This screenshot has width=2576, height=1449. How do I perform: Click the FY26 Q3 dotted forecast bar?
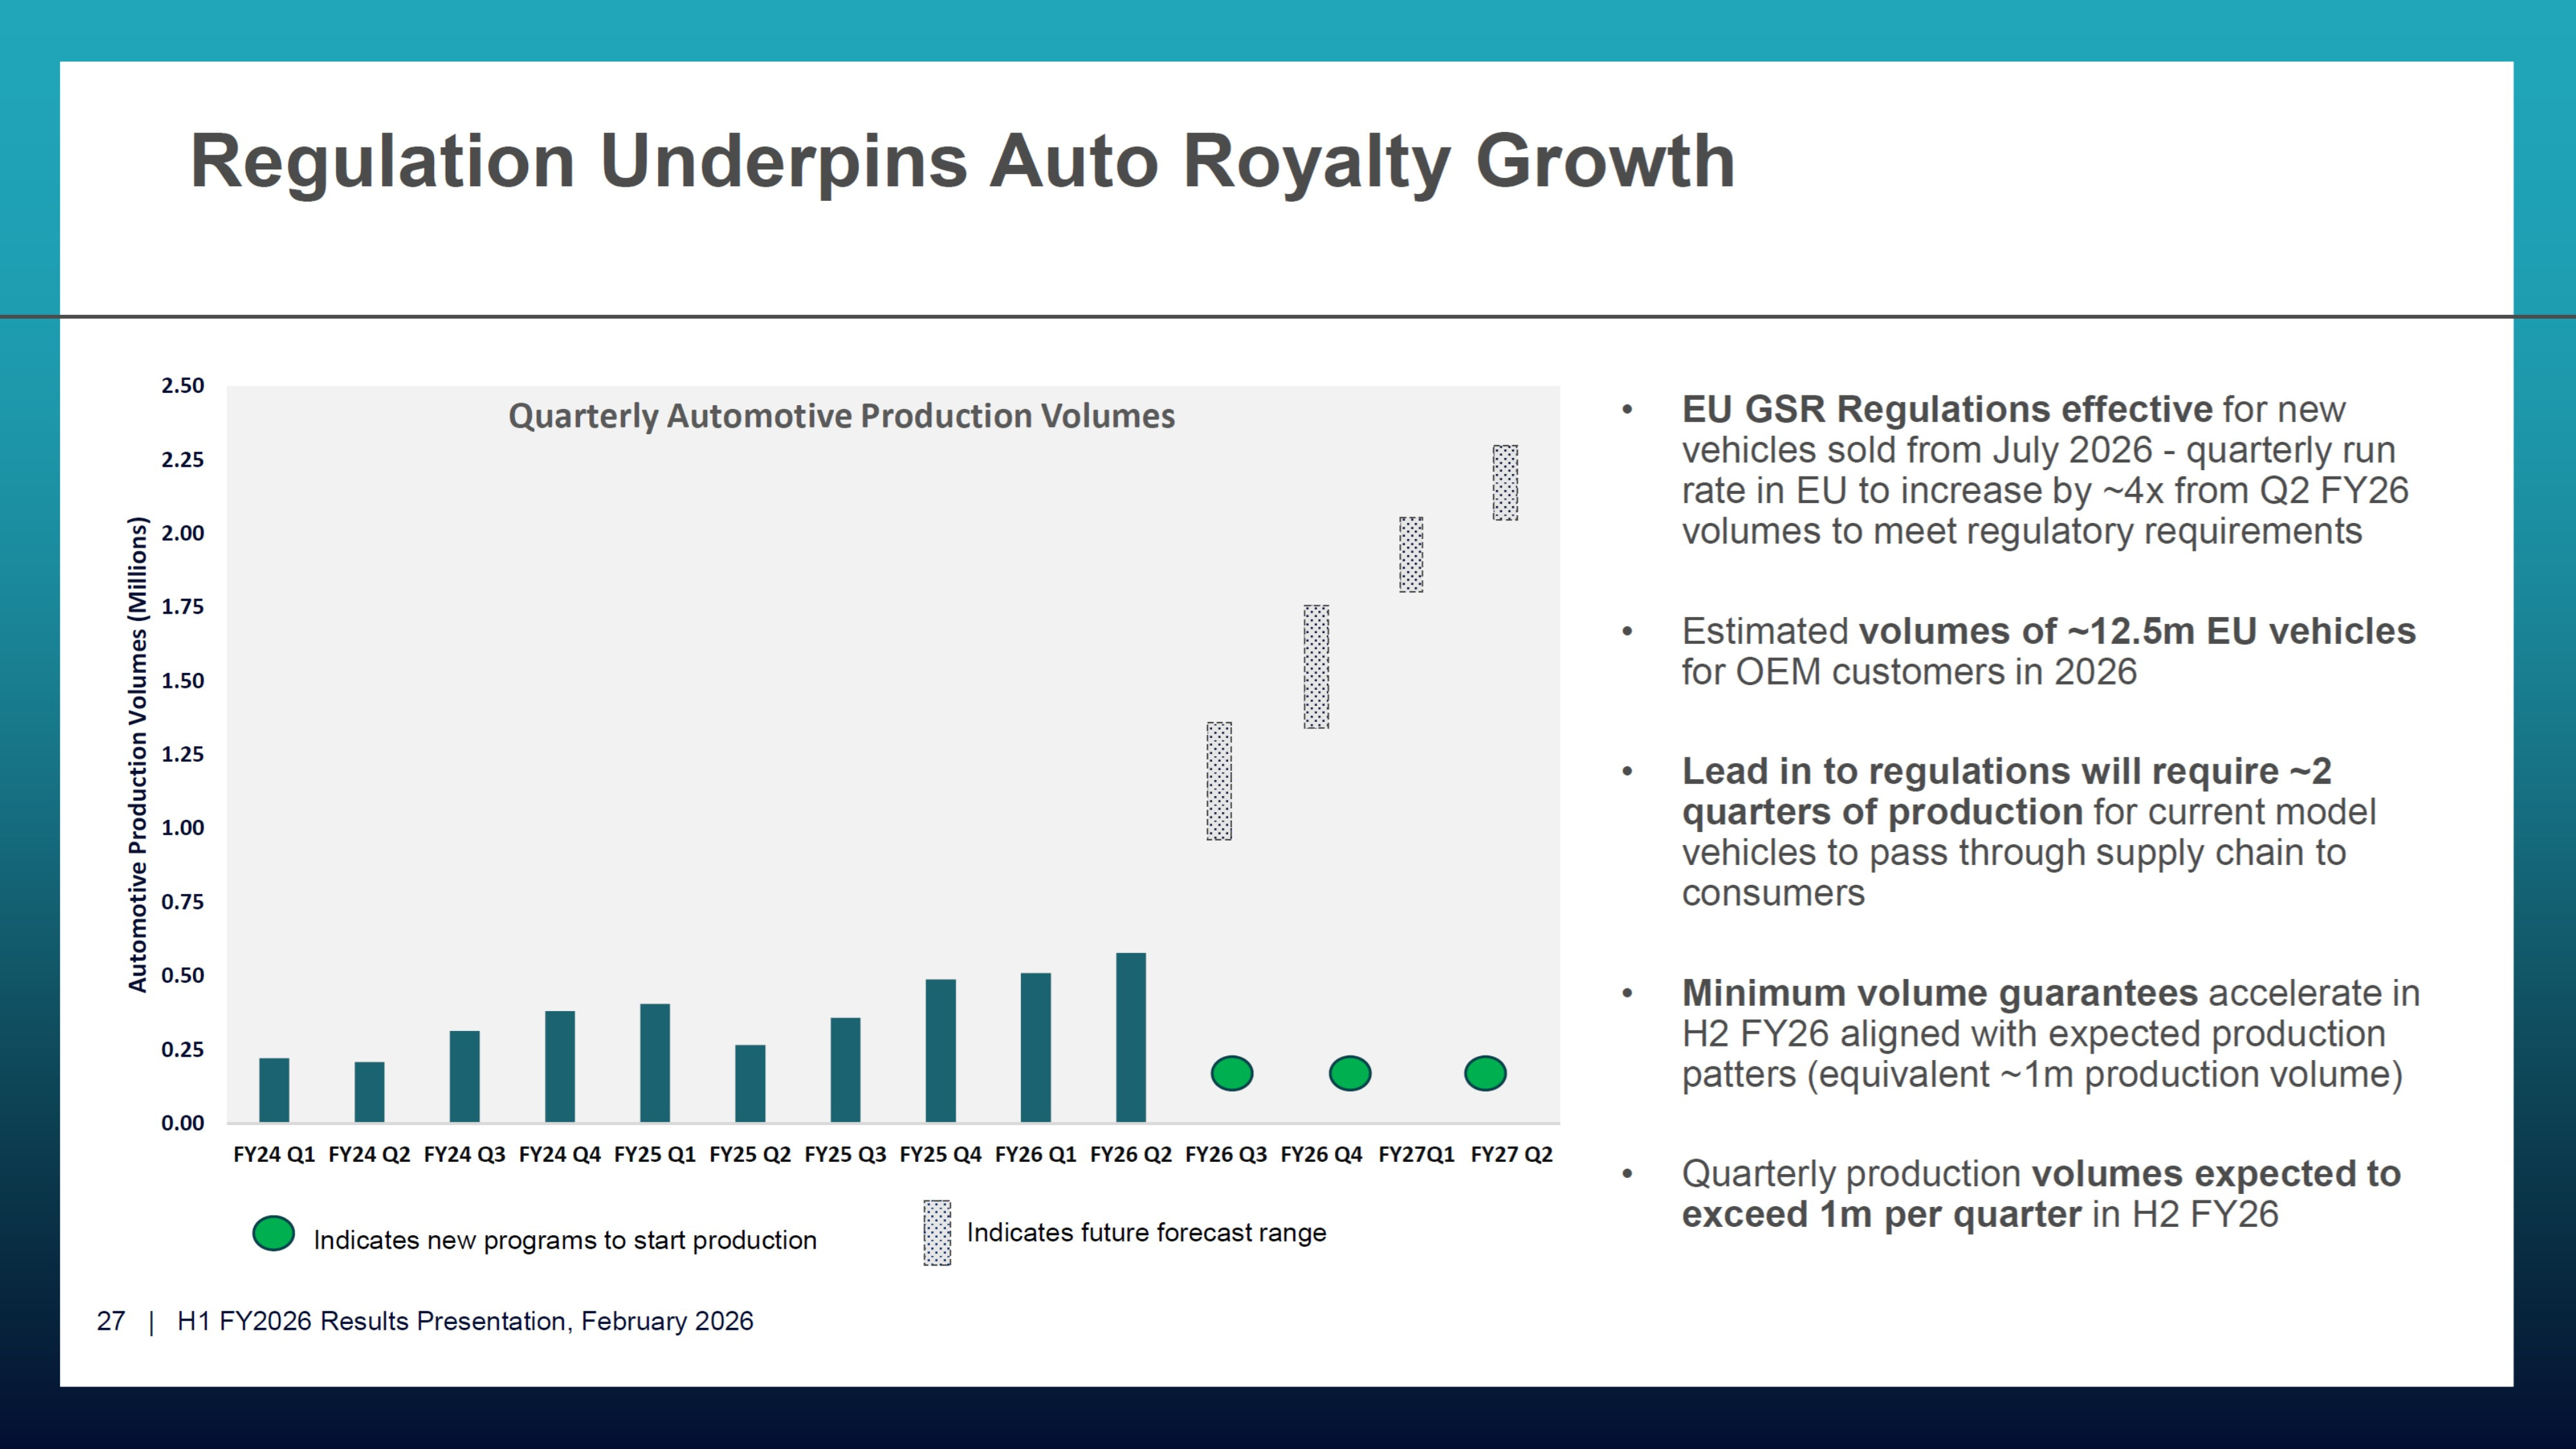point(1219,781)
